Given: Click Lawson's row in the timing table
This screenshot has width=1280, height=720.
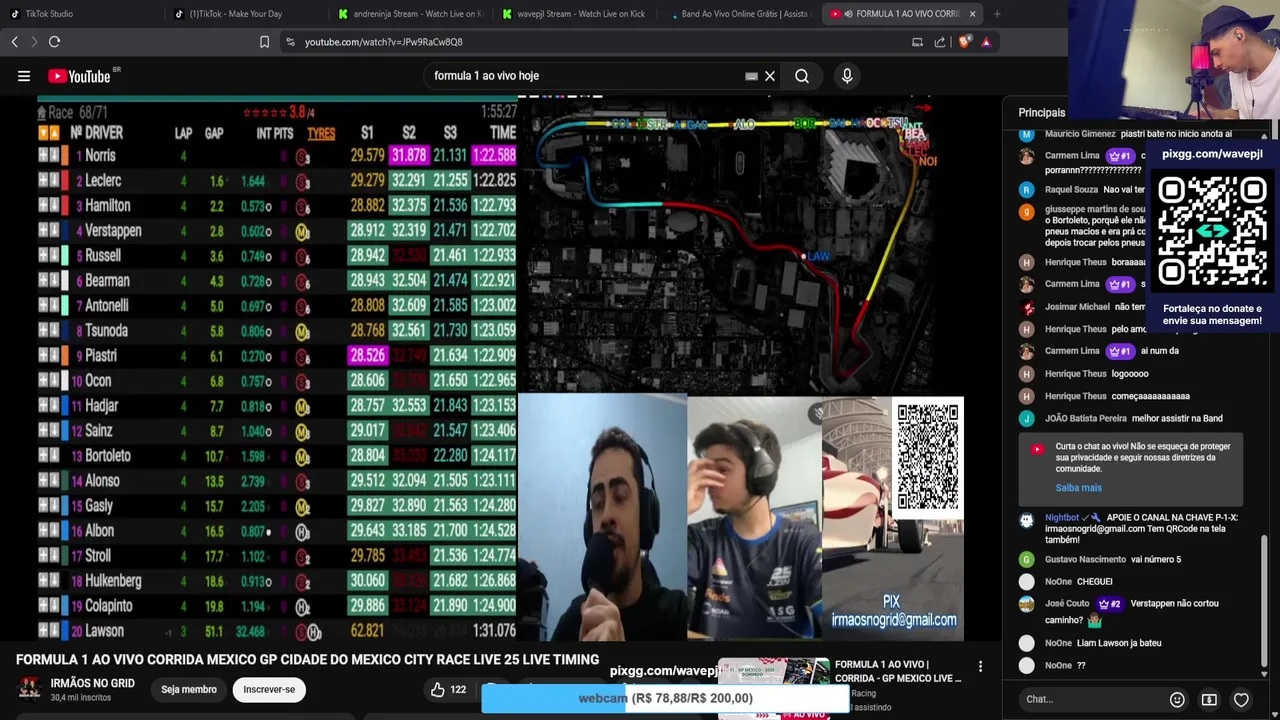Looking at the screenshot, I should coord(277,631).
